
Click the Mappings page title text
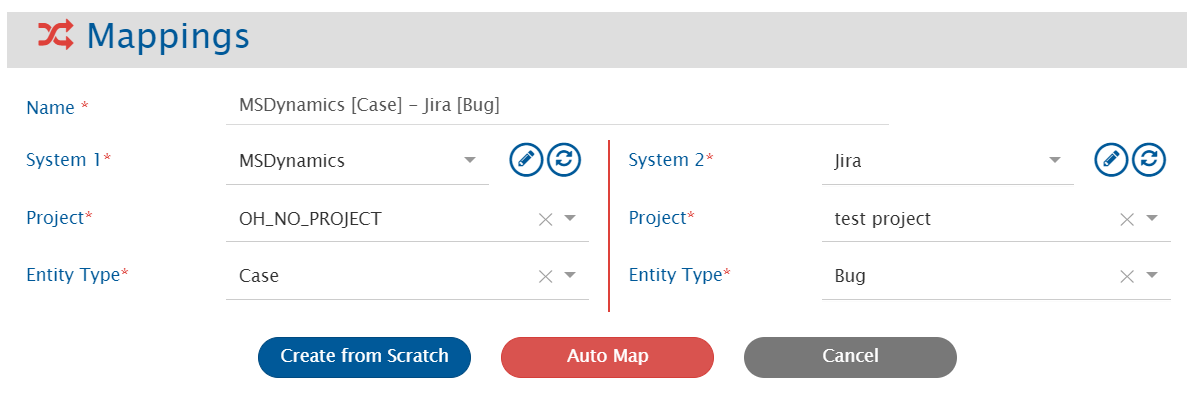(168, 37)
